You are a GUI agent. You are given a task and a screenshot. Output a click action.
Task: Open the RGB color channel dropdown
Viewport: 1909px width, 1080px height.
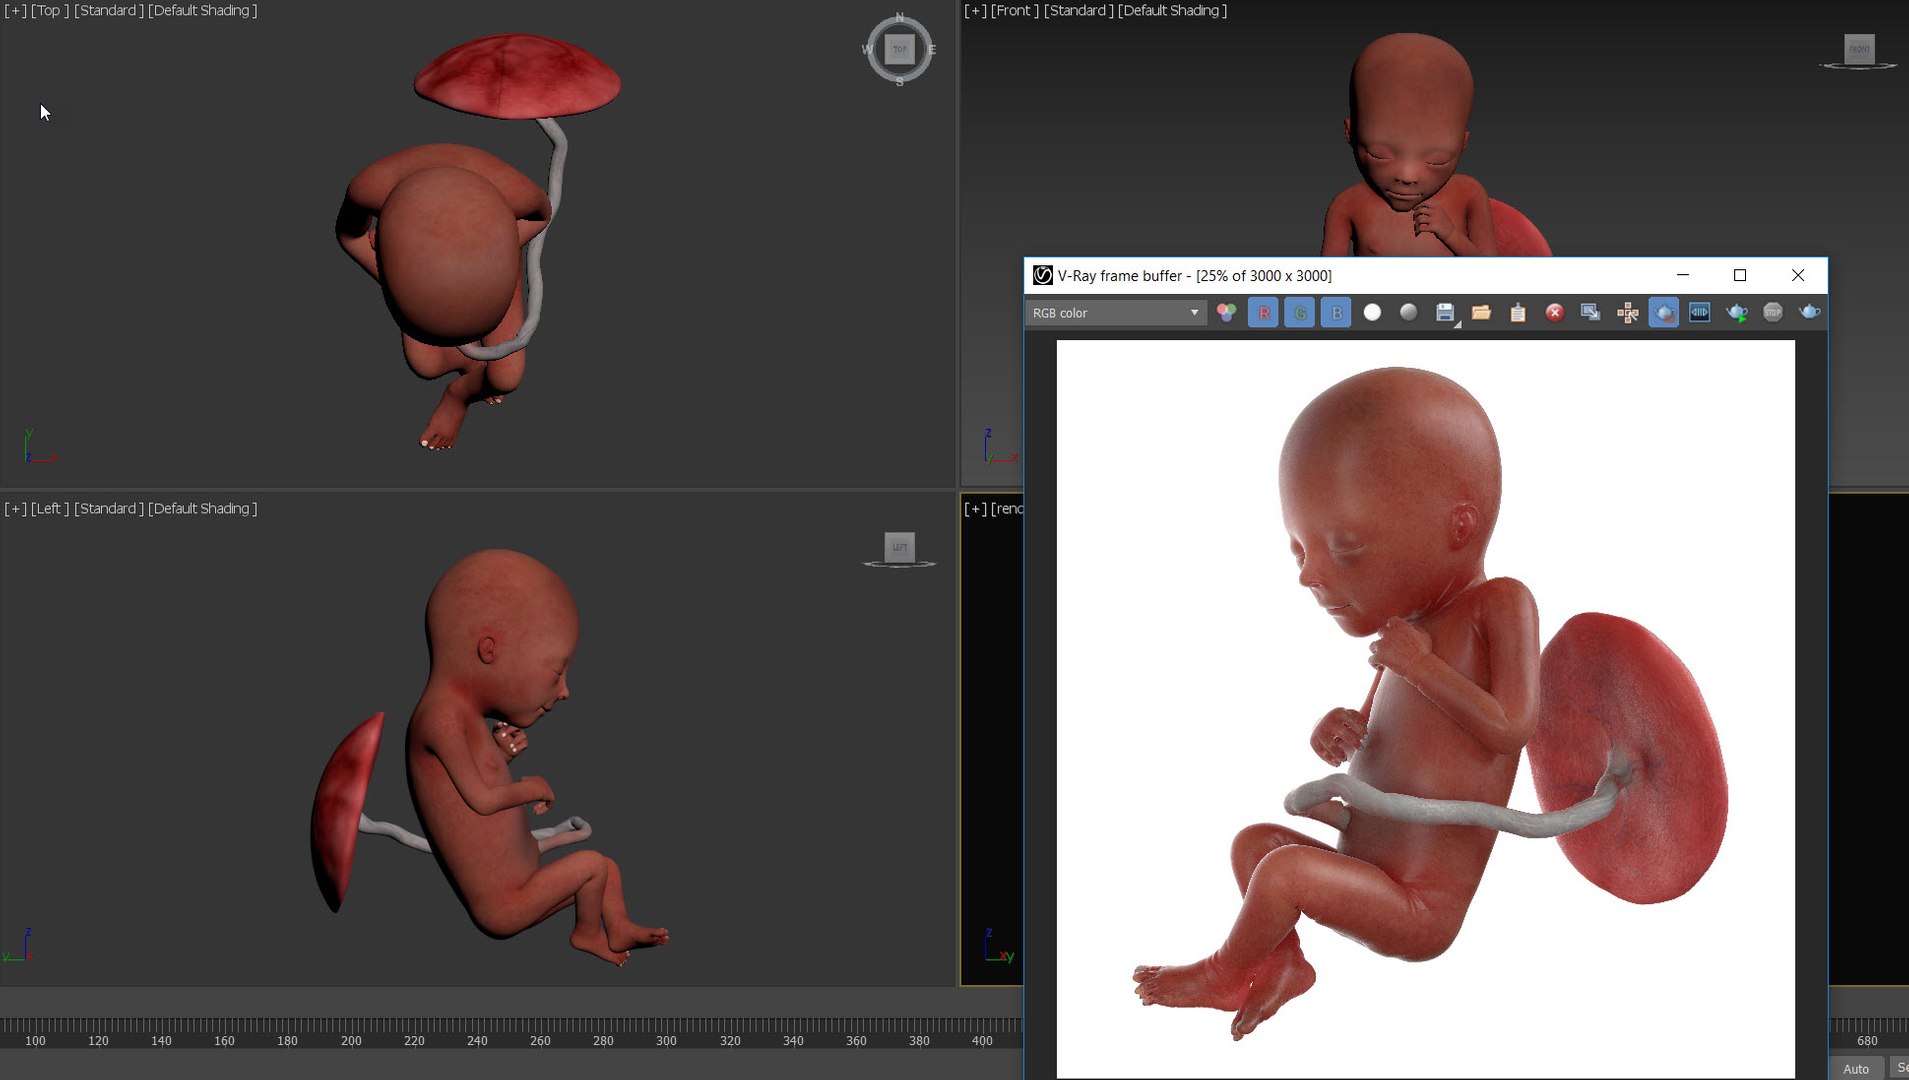coord(1115,313)
